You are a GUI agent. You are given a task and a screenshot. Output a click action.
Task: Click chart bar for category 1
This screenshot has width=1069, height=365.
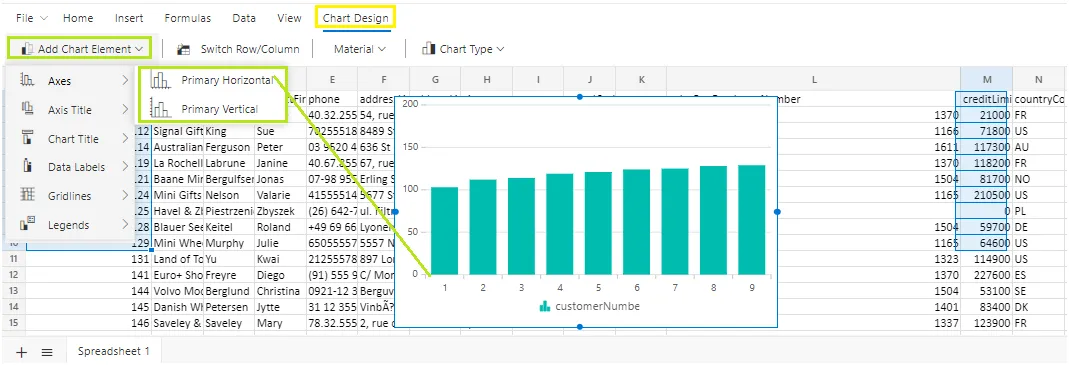click(445, 231)
